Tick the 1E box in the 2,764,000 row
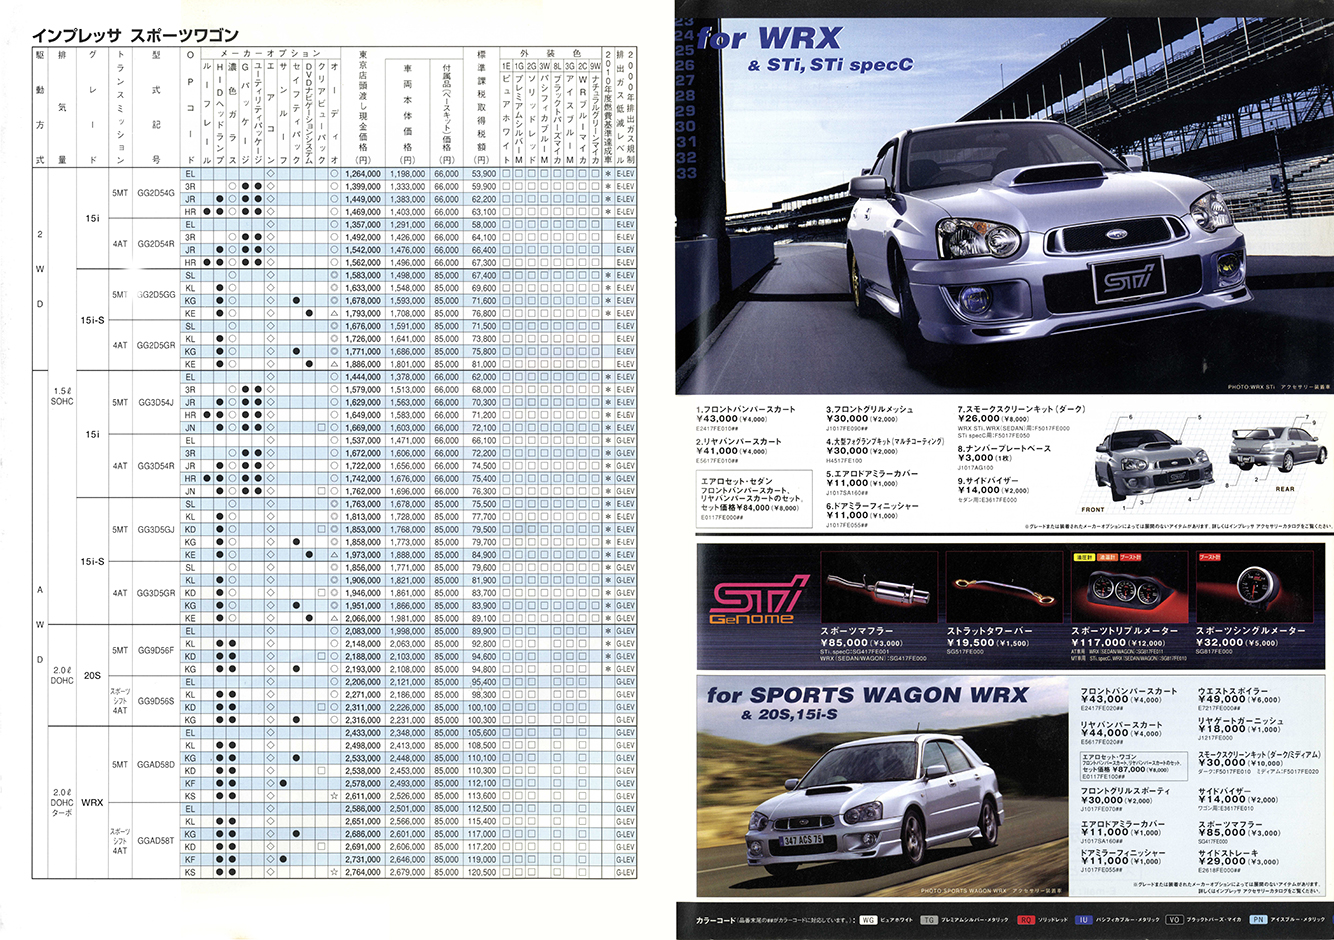The width and height of the screenshot is (1334, 940). (x=506, y=872)
